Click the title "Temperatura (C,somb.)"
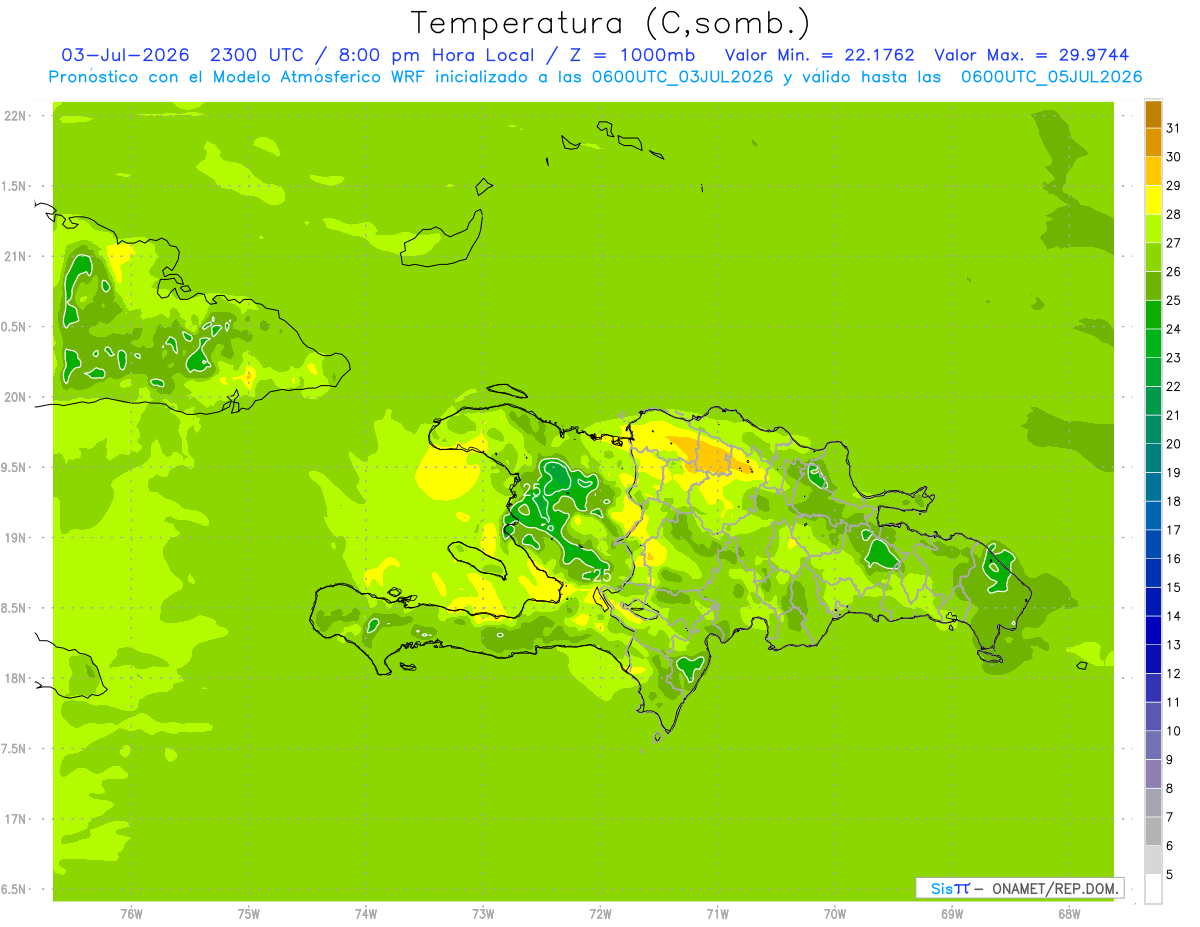This screenshot has width=1200, height=927. (611, 23)
